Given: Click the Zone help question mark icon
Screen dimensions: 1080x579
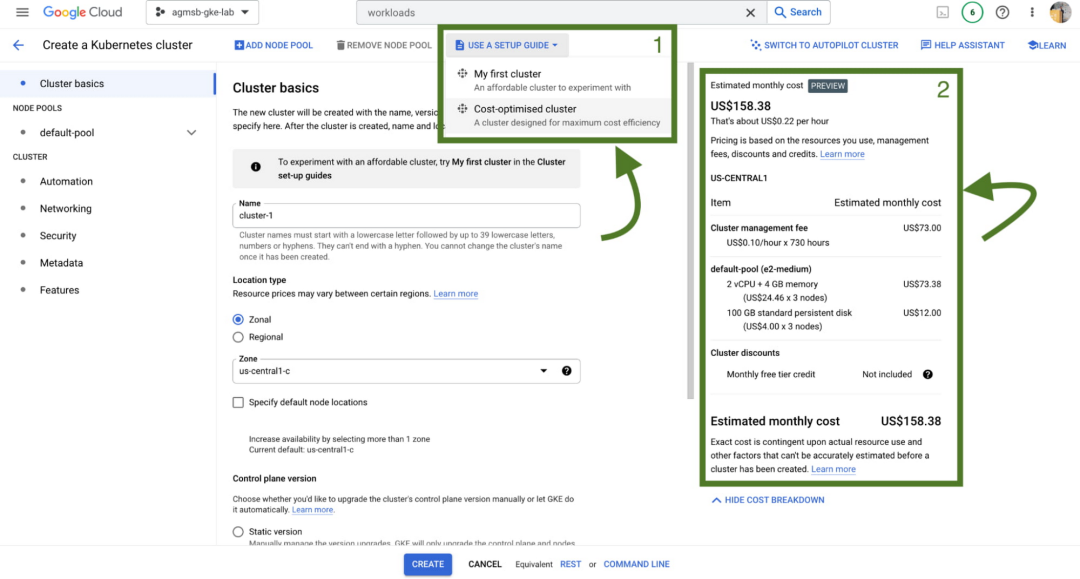Looking at the screenshot, I should coord(567,371).
